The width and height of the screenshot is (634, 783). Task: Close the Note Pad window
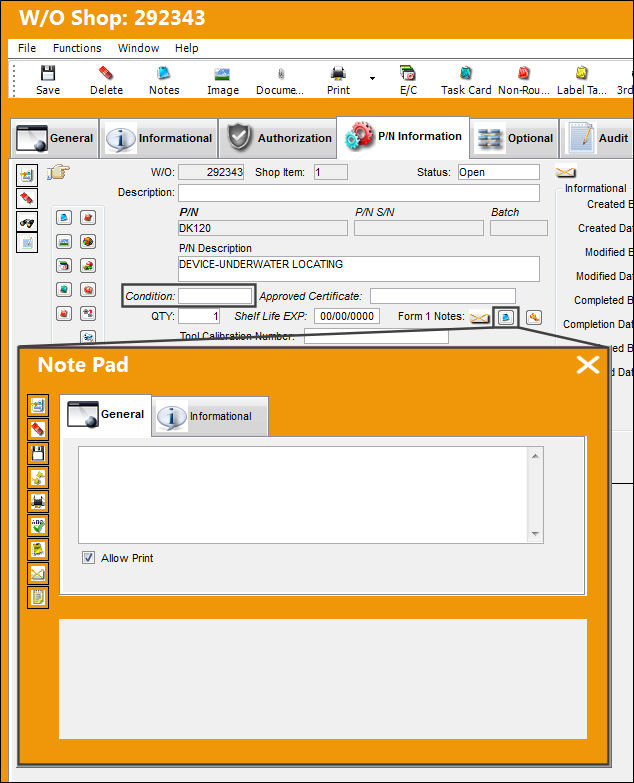588,365
